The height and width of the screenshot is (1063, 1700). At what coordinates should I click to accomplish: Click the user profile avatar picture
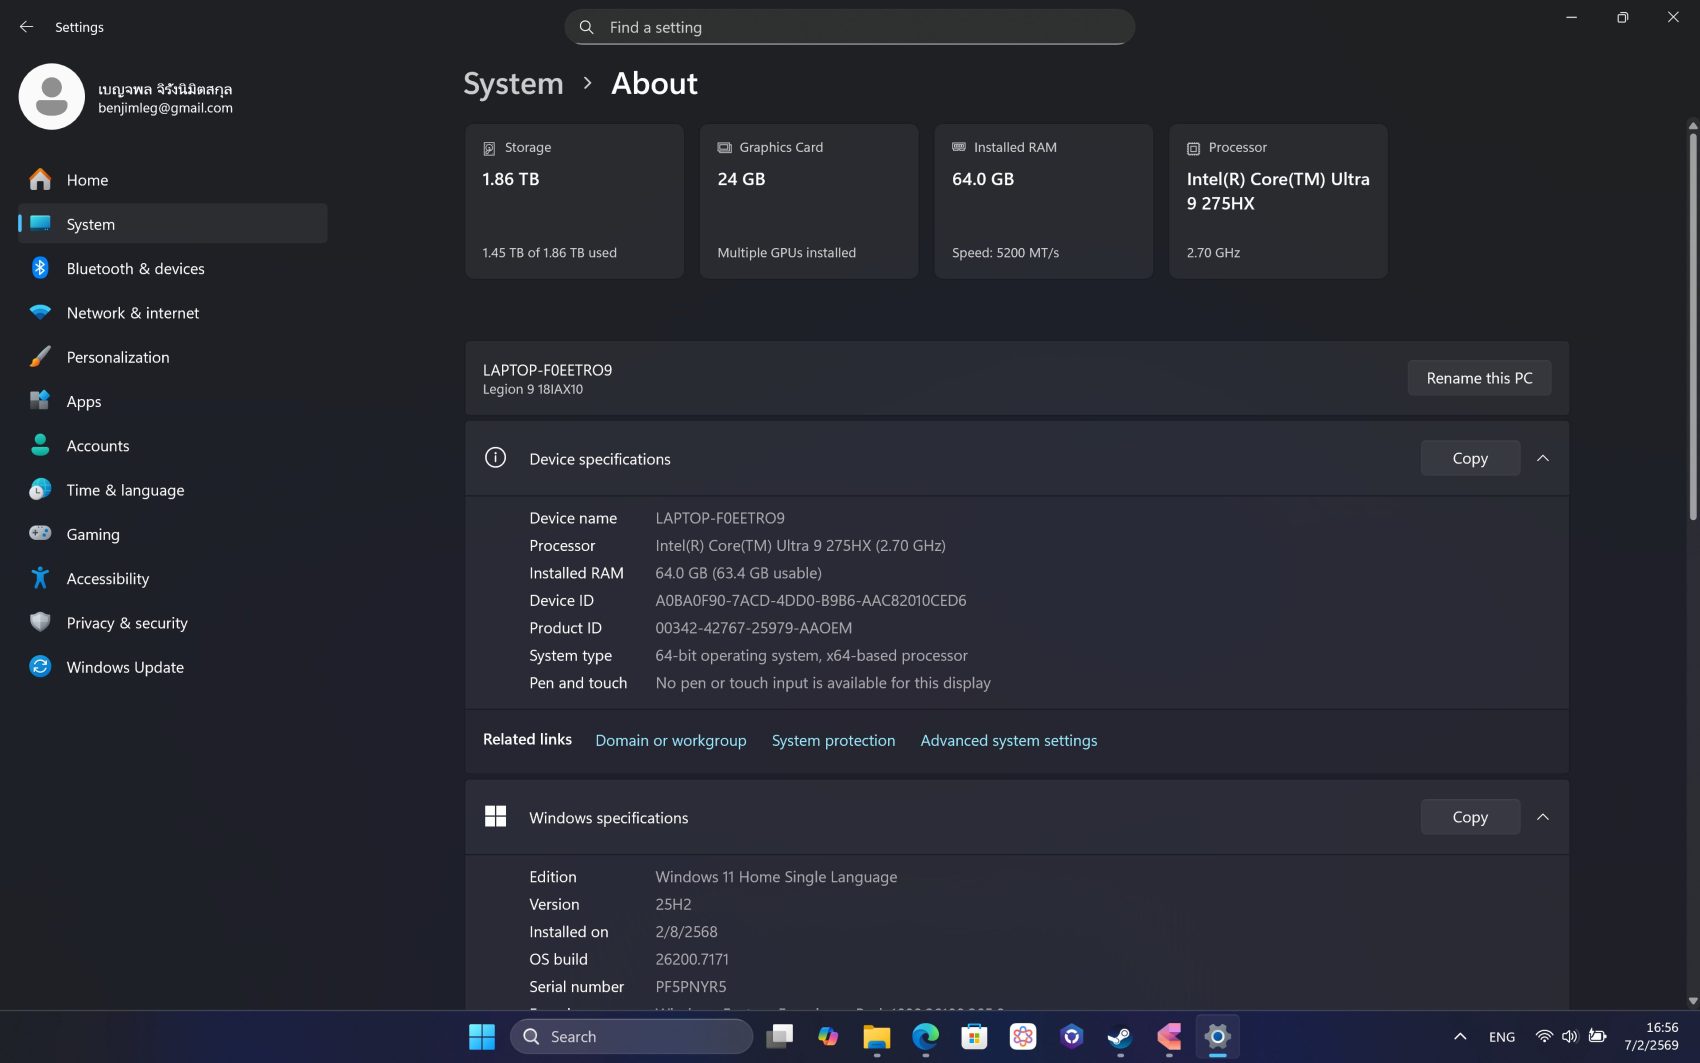51,97
